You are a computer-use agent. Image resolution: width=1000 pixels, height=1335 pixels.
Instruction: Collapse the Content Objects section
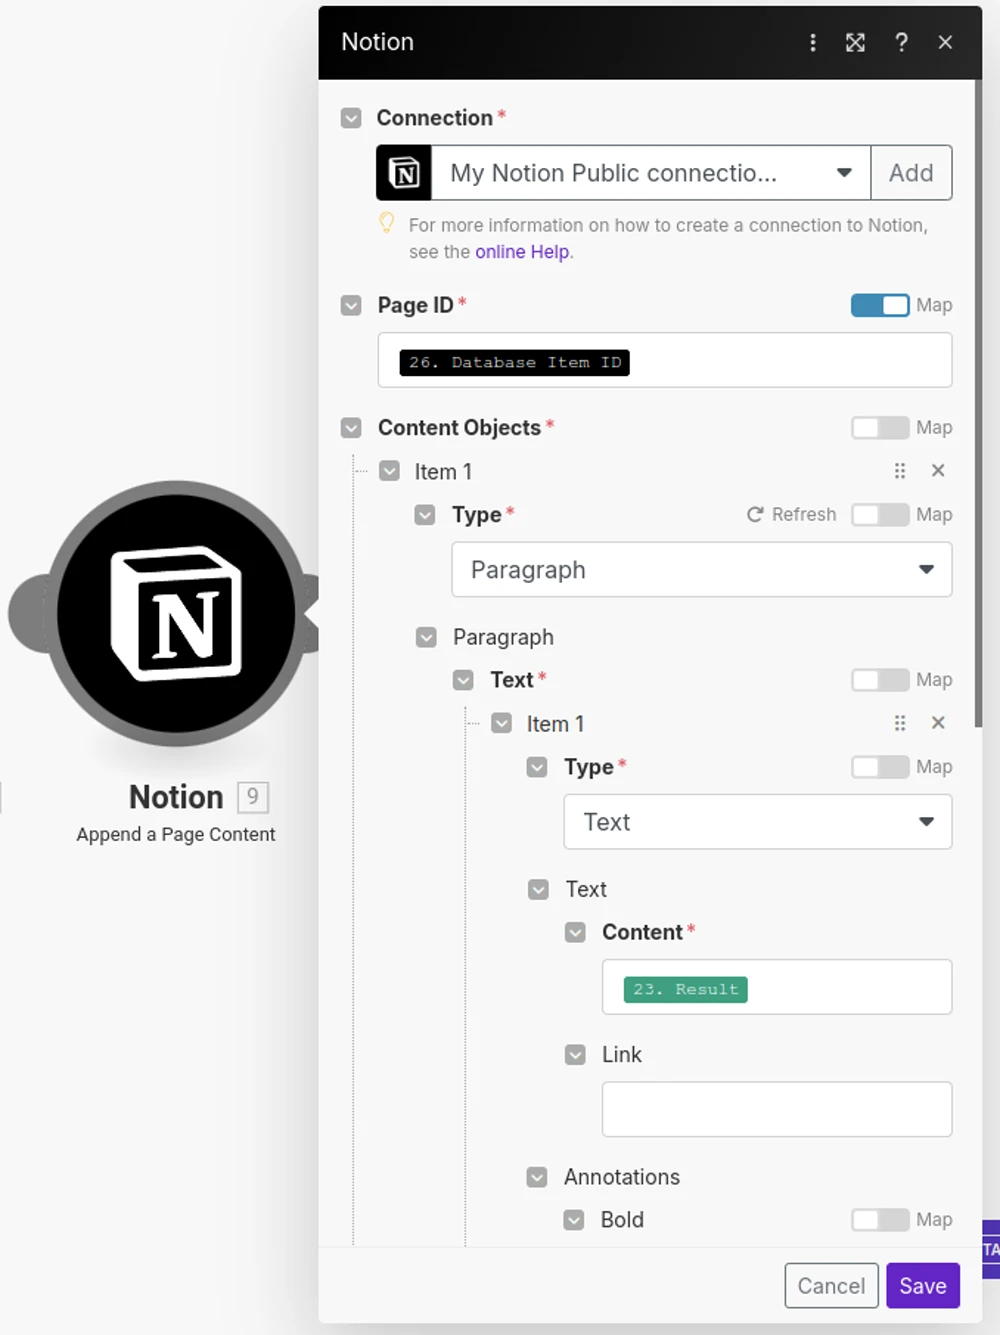pos(351,428)
